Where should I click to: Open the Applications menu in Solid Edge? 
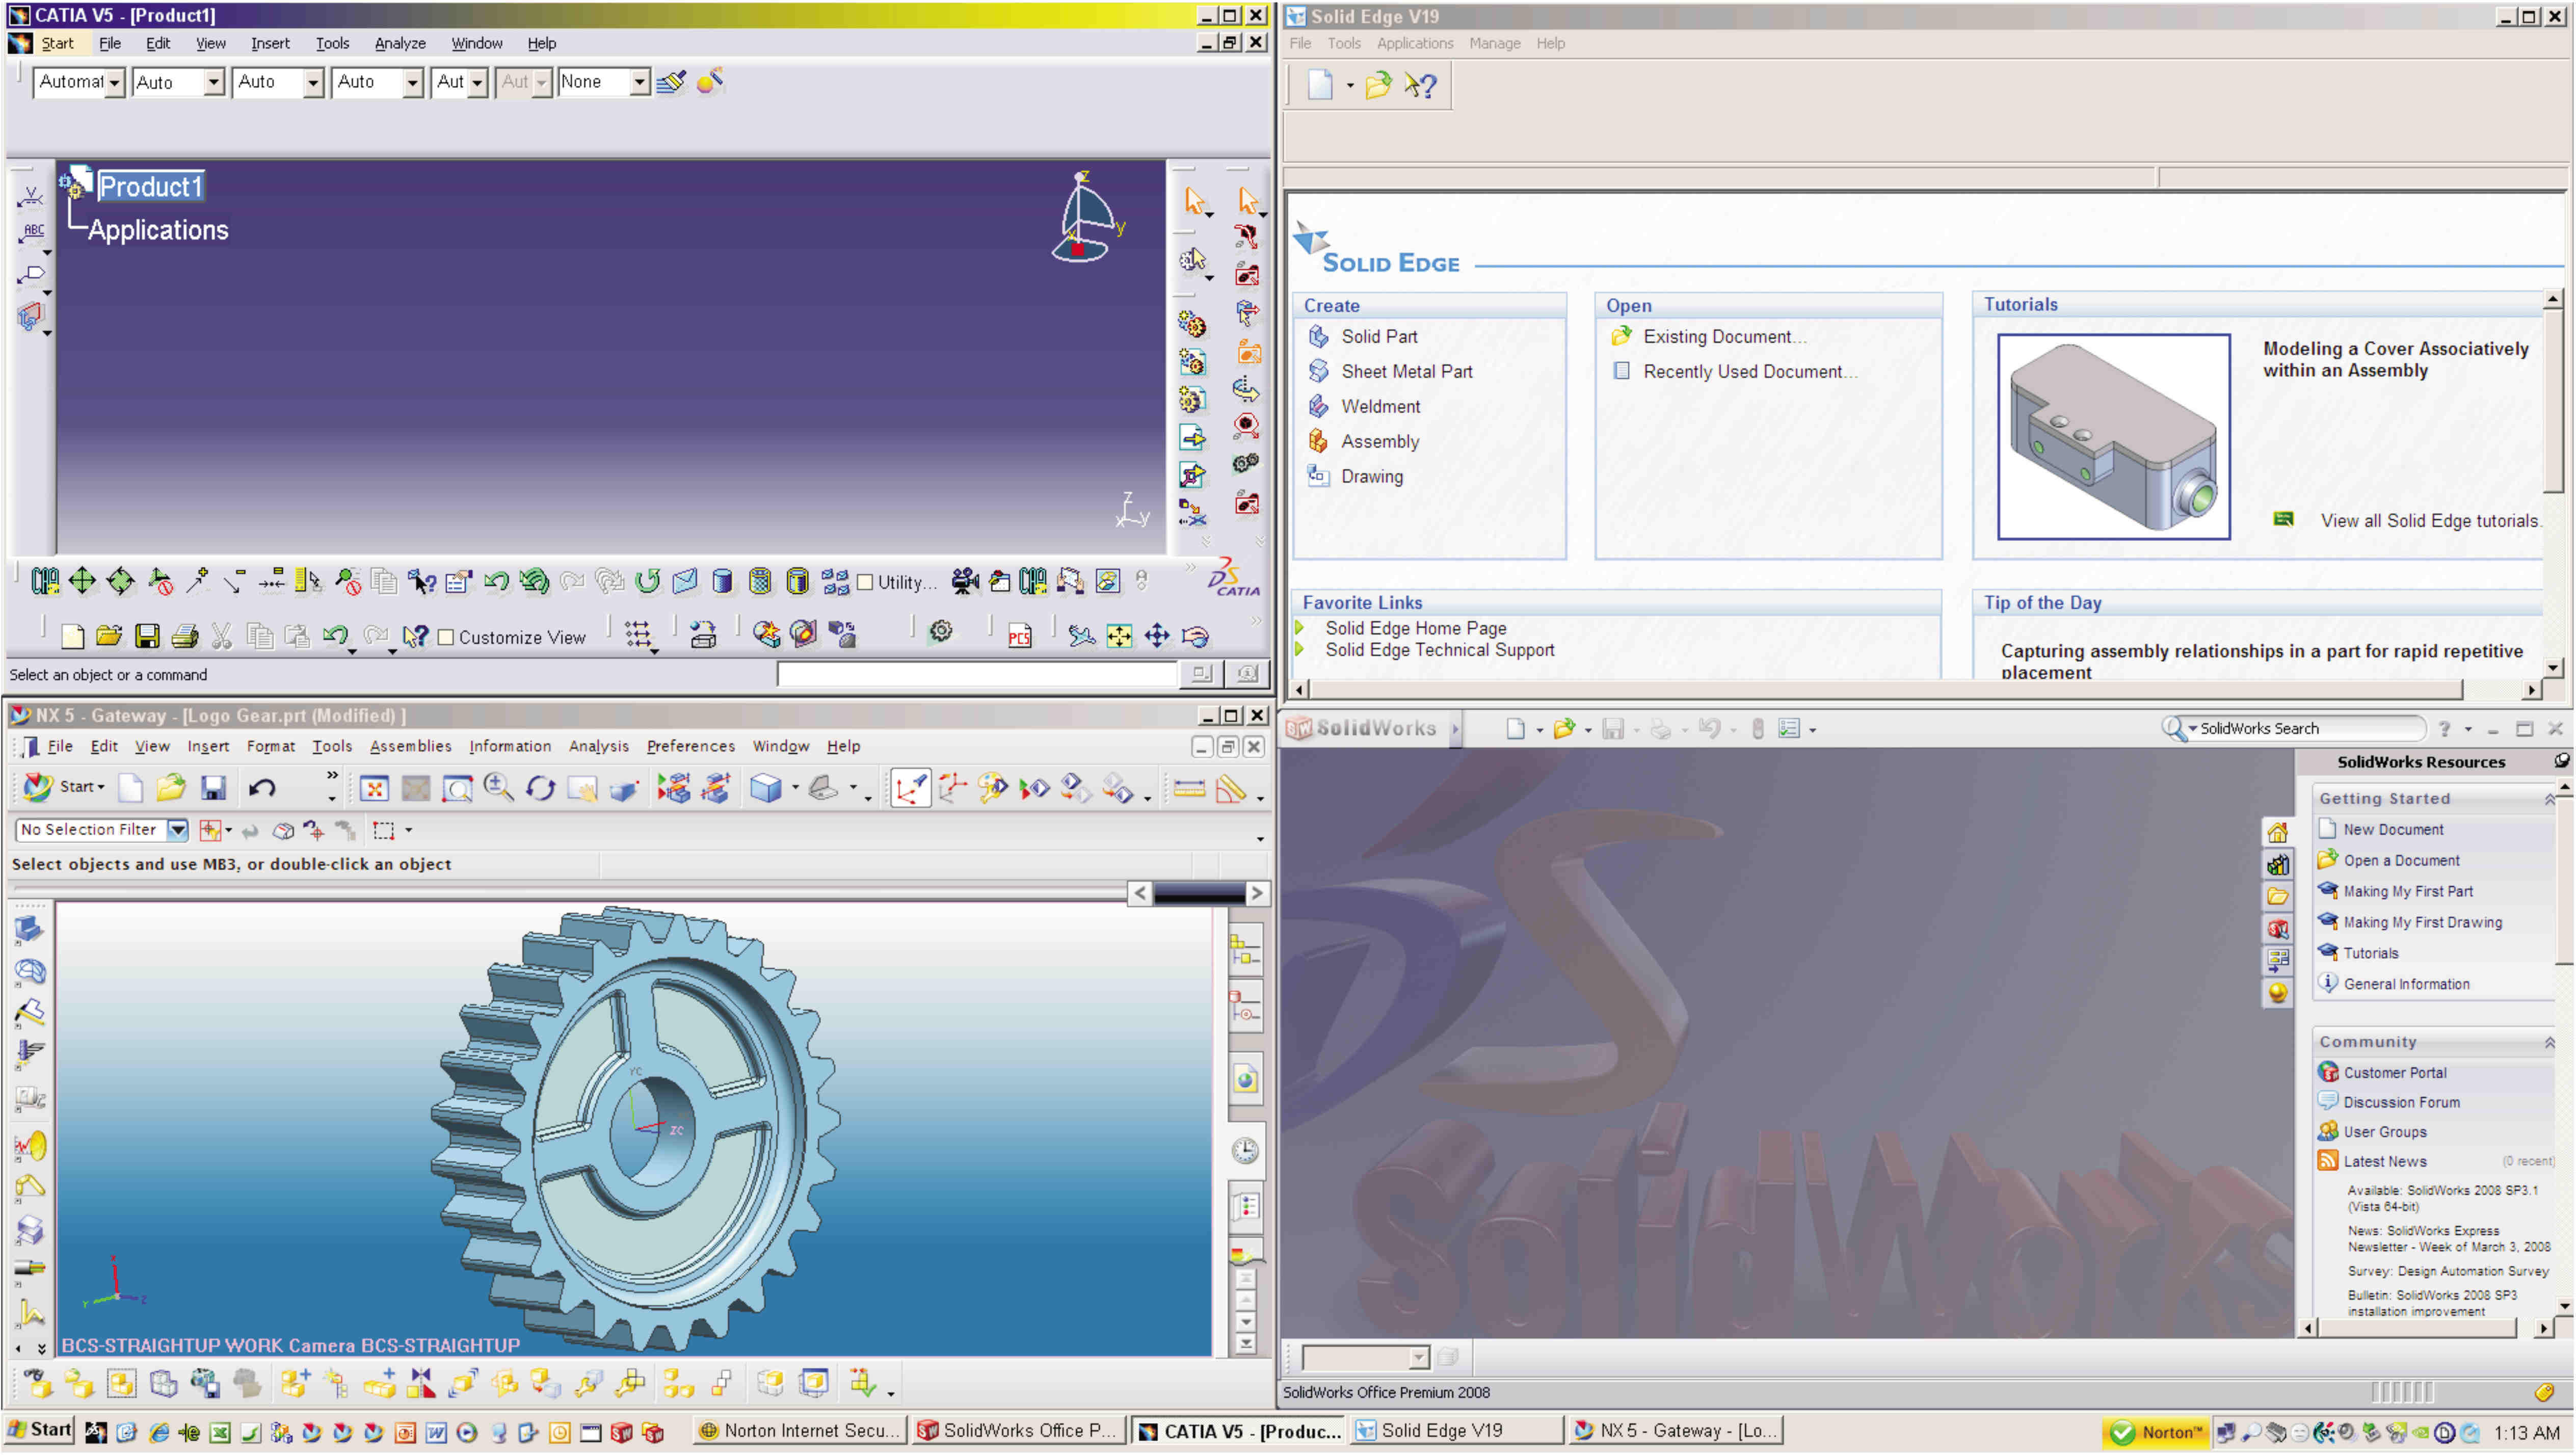[x=1414, y=43]
